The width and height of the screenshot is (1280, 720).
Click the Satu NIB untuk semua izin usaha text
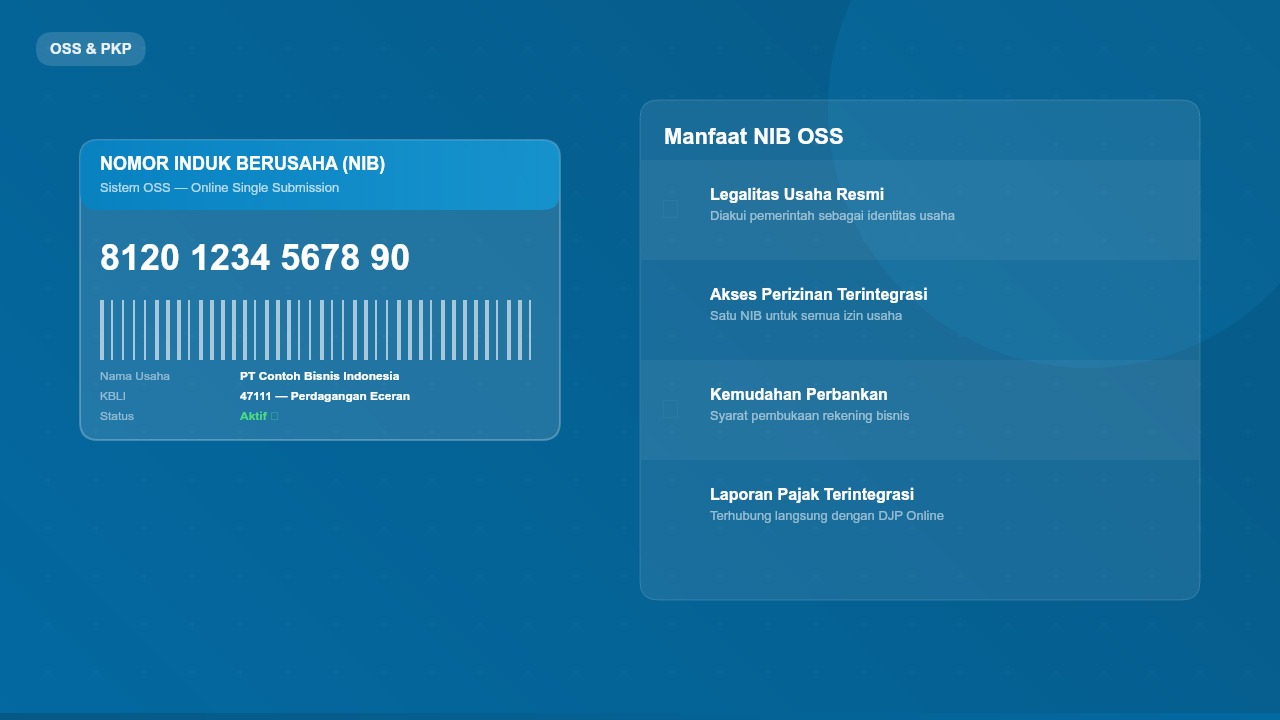806,316
